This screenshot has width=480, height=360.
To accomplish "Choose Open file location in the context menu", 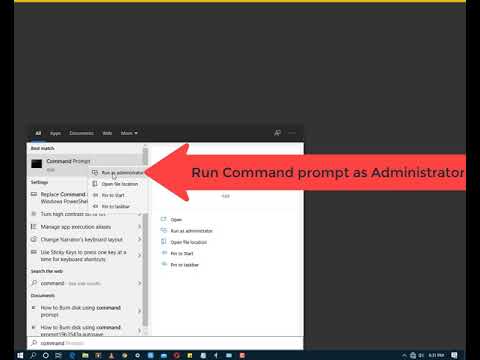I will pyautogui.click(x=118, y=184).
